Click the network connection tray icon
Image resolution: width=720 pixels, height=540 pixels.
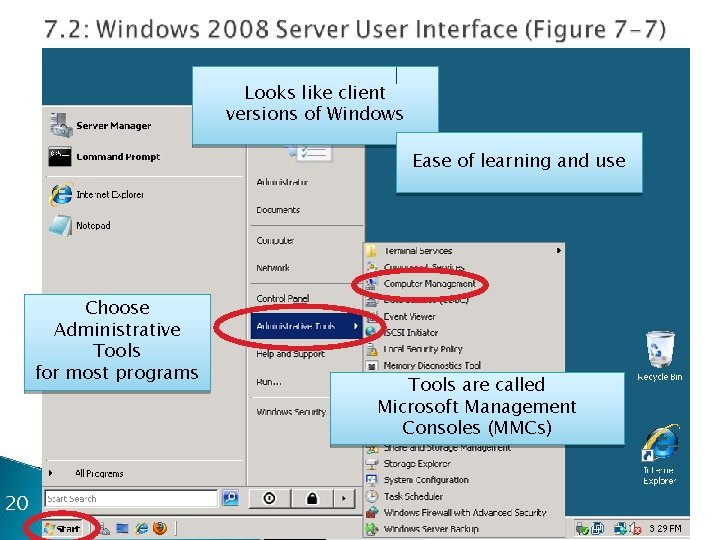point(620,529)
